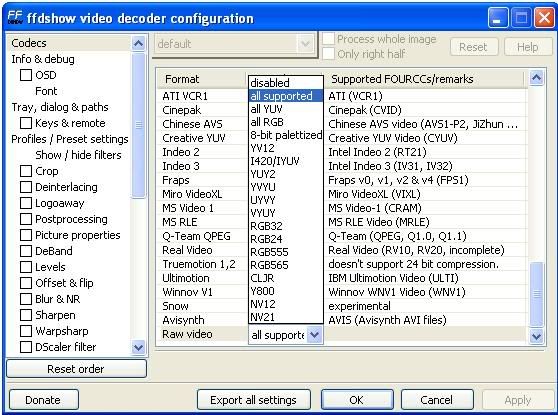Enable the Sharpen filter checkbox
The image size is (558, 415).
pos(26,315)
